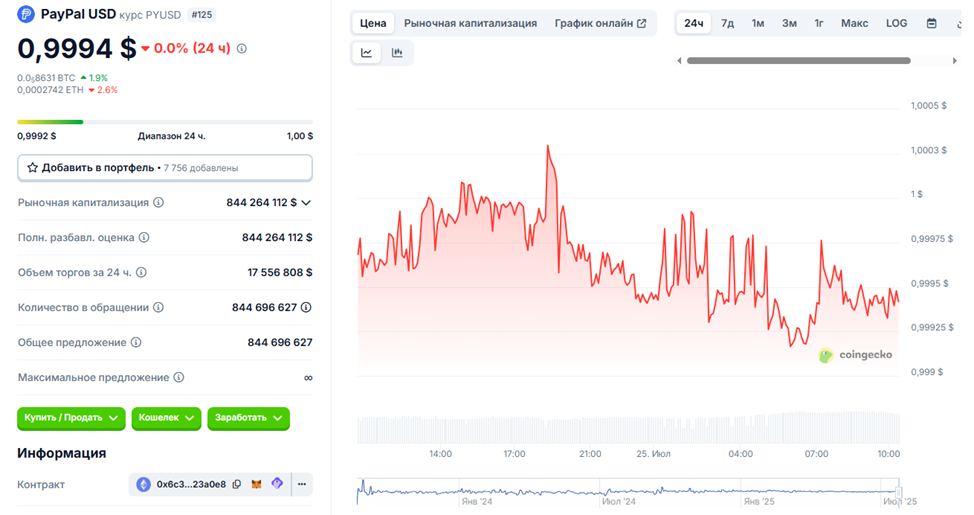Screen dimensions: 974x515
Task: Select the Цена tab
Action: pos(373,24)
